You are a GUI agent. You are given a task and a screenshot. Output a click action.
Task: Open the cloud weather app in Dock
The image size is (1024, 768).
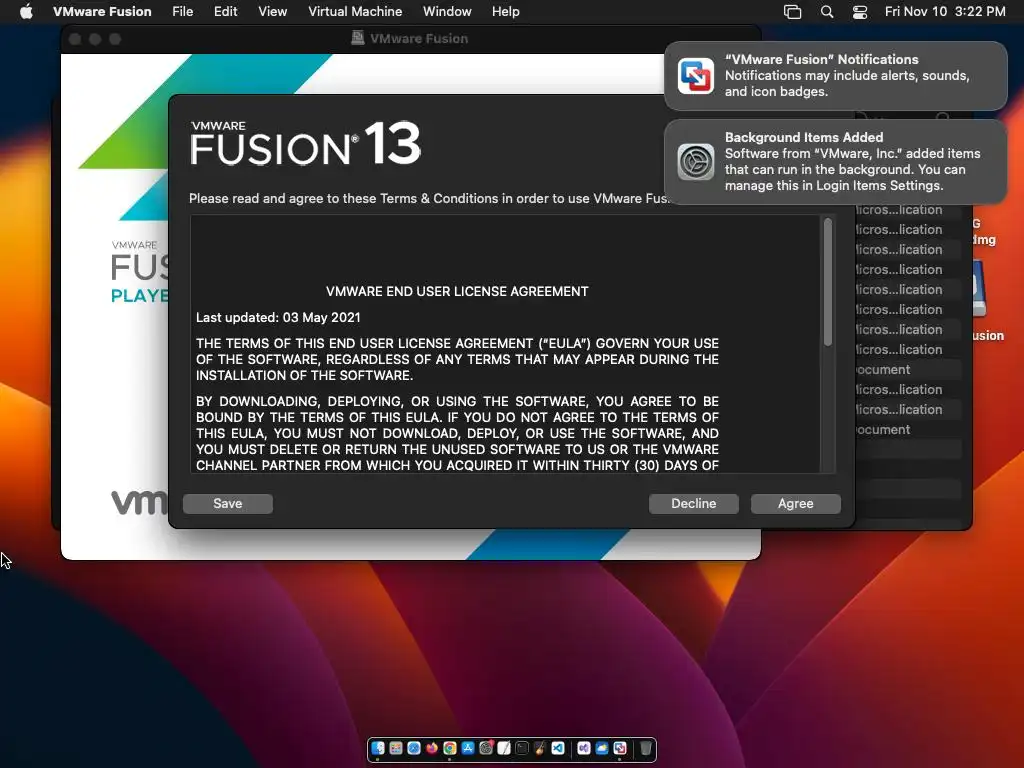pyautogui.click(x=602, y=748)
